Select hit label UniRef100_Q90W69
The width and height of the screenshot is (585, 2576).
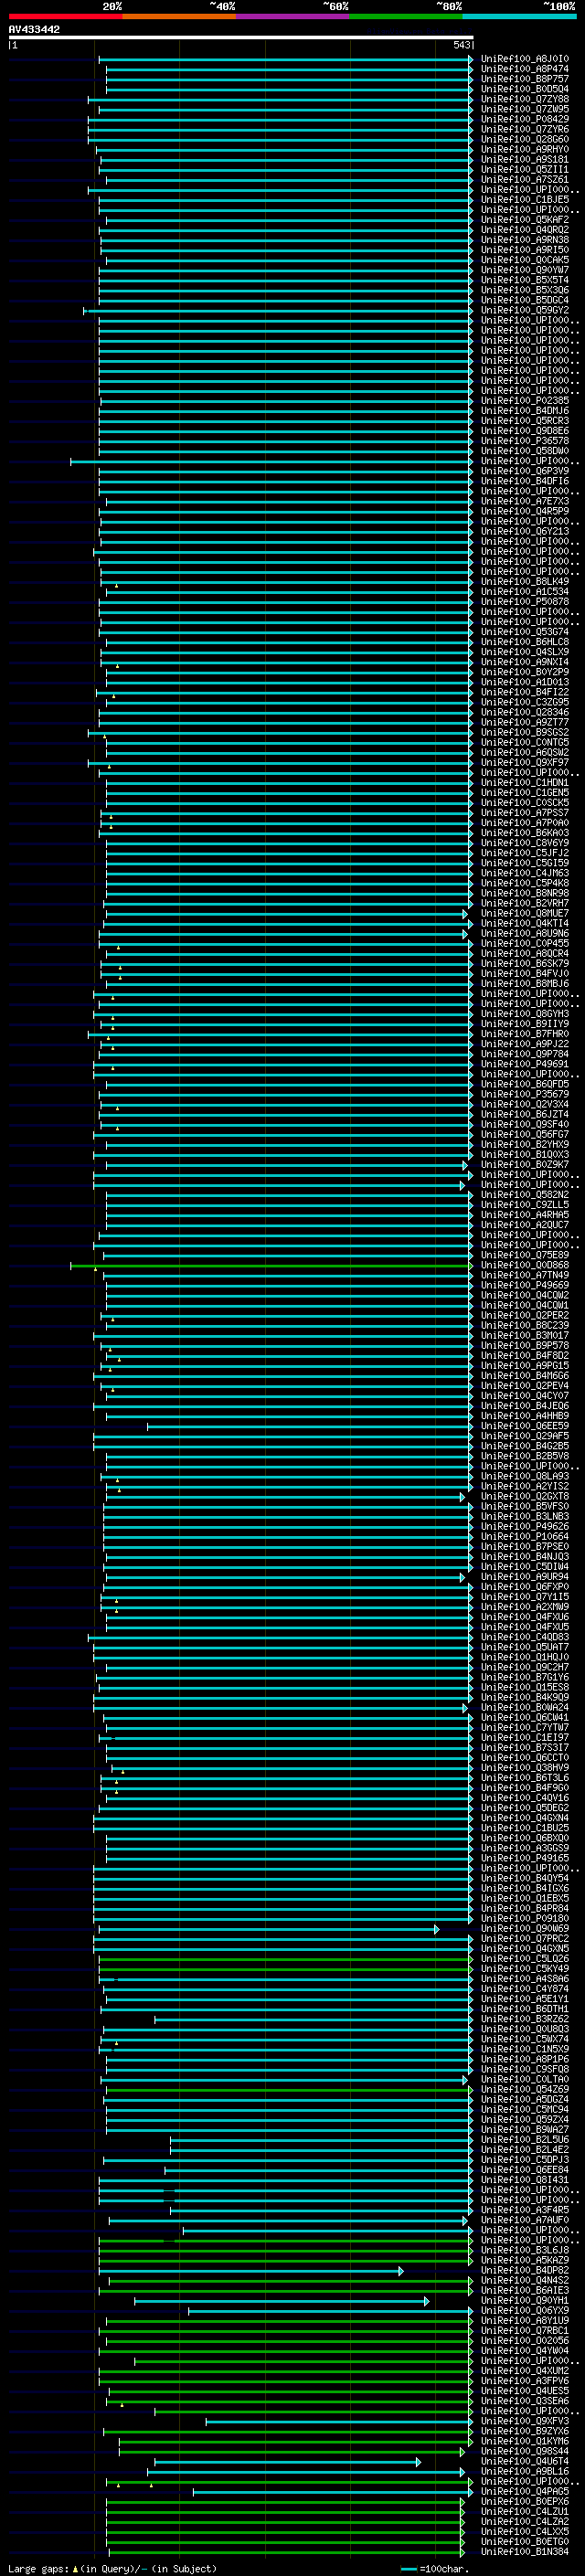pos(524,1928)
